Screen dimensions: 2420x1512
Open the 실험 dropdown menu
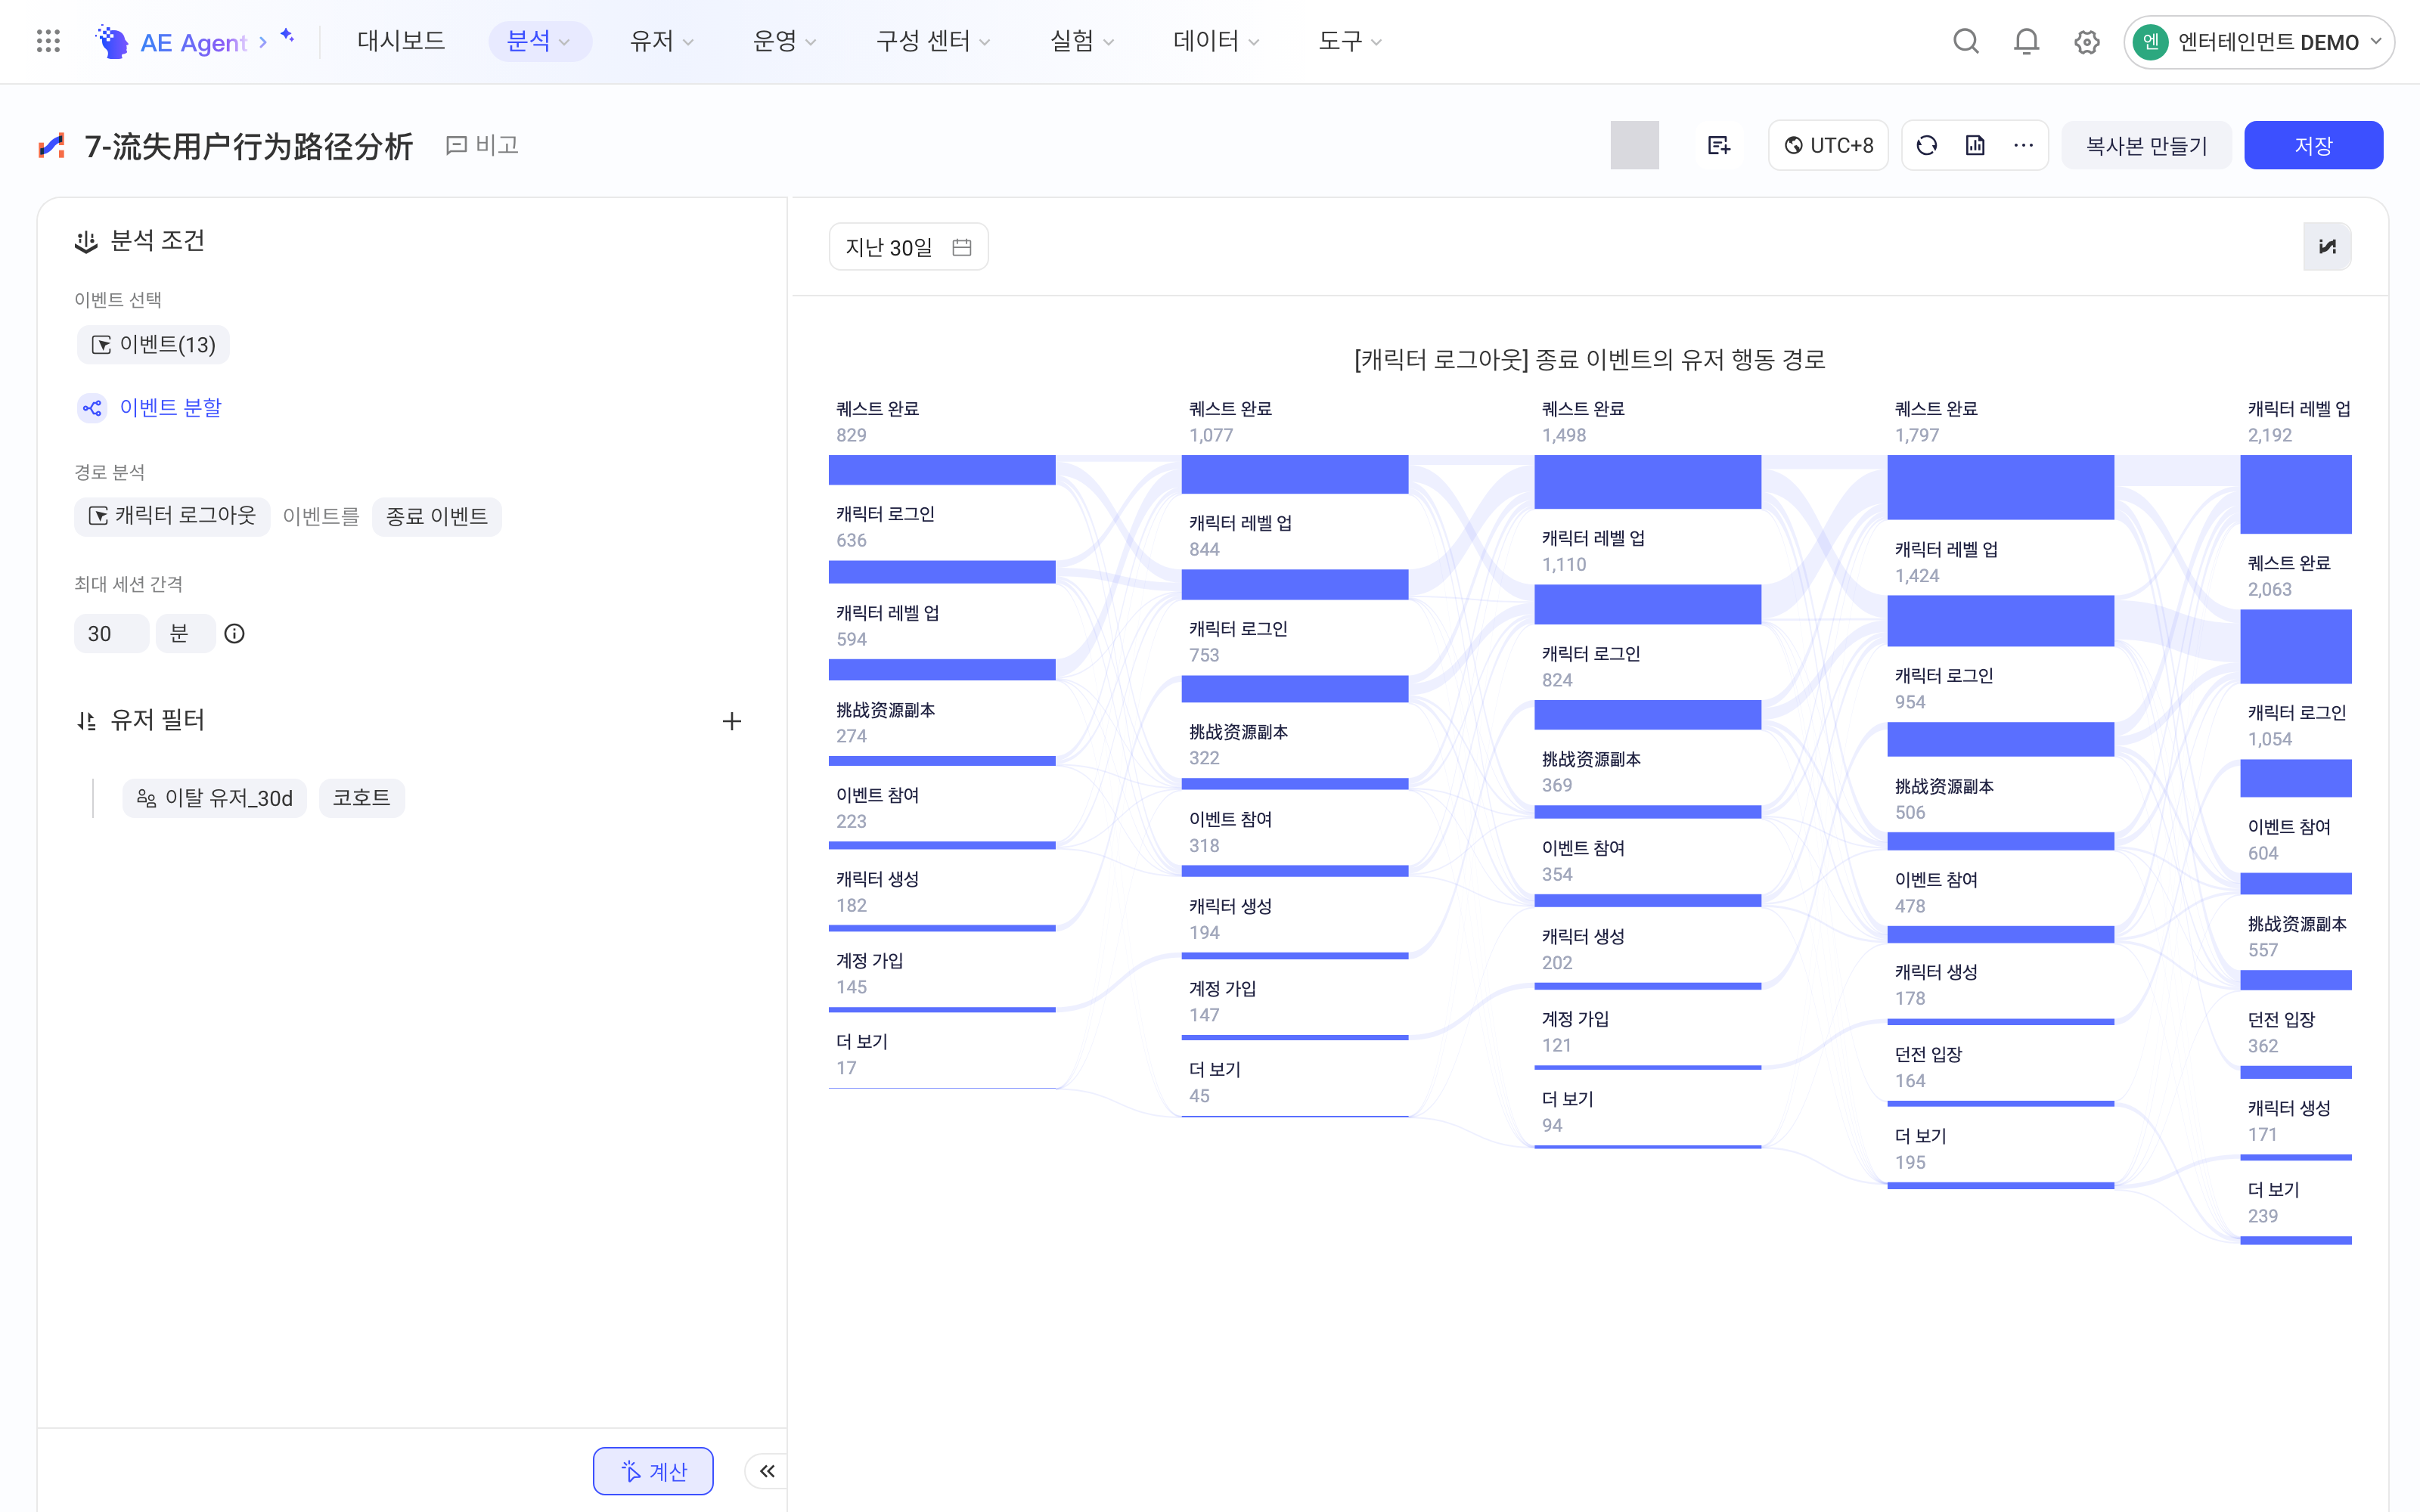(1081, 41)
